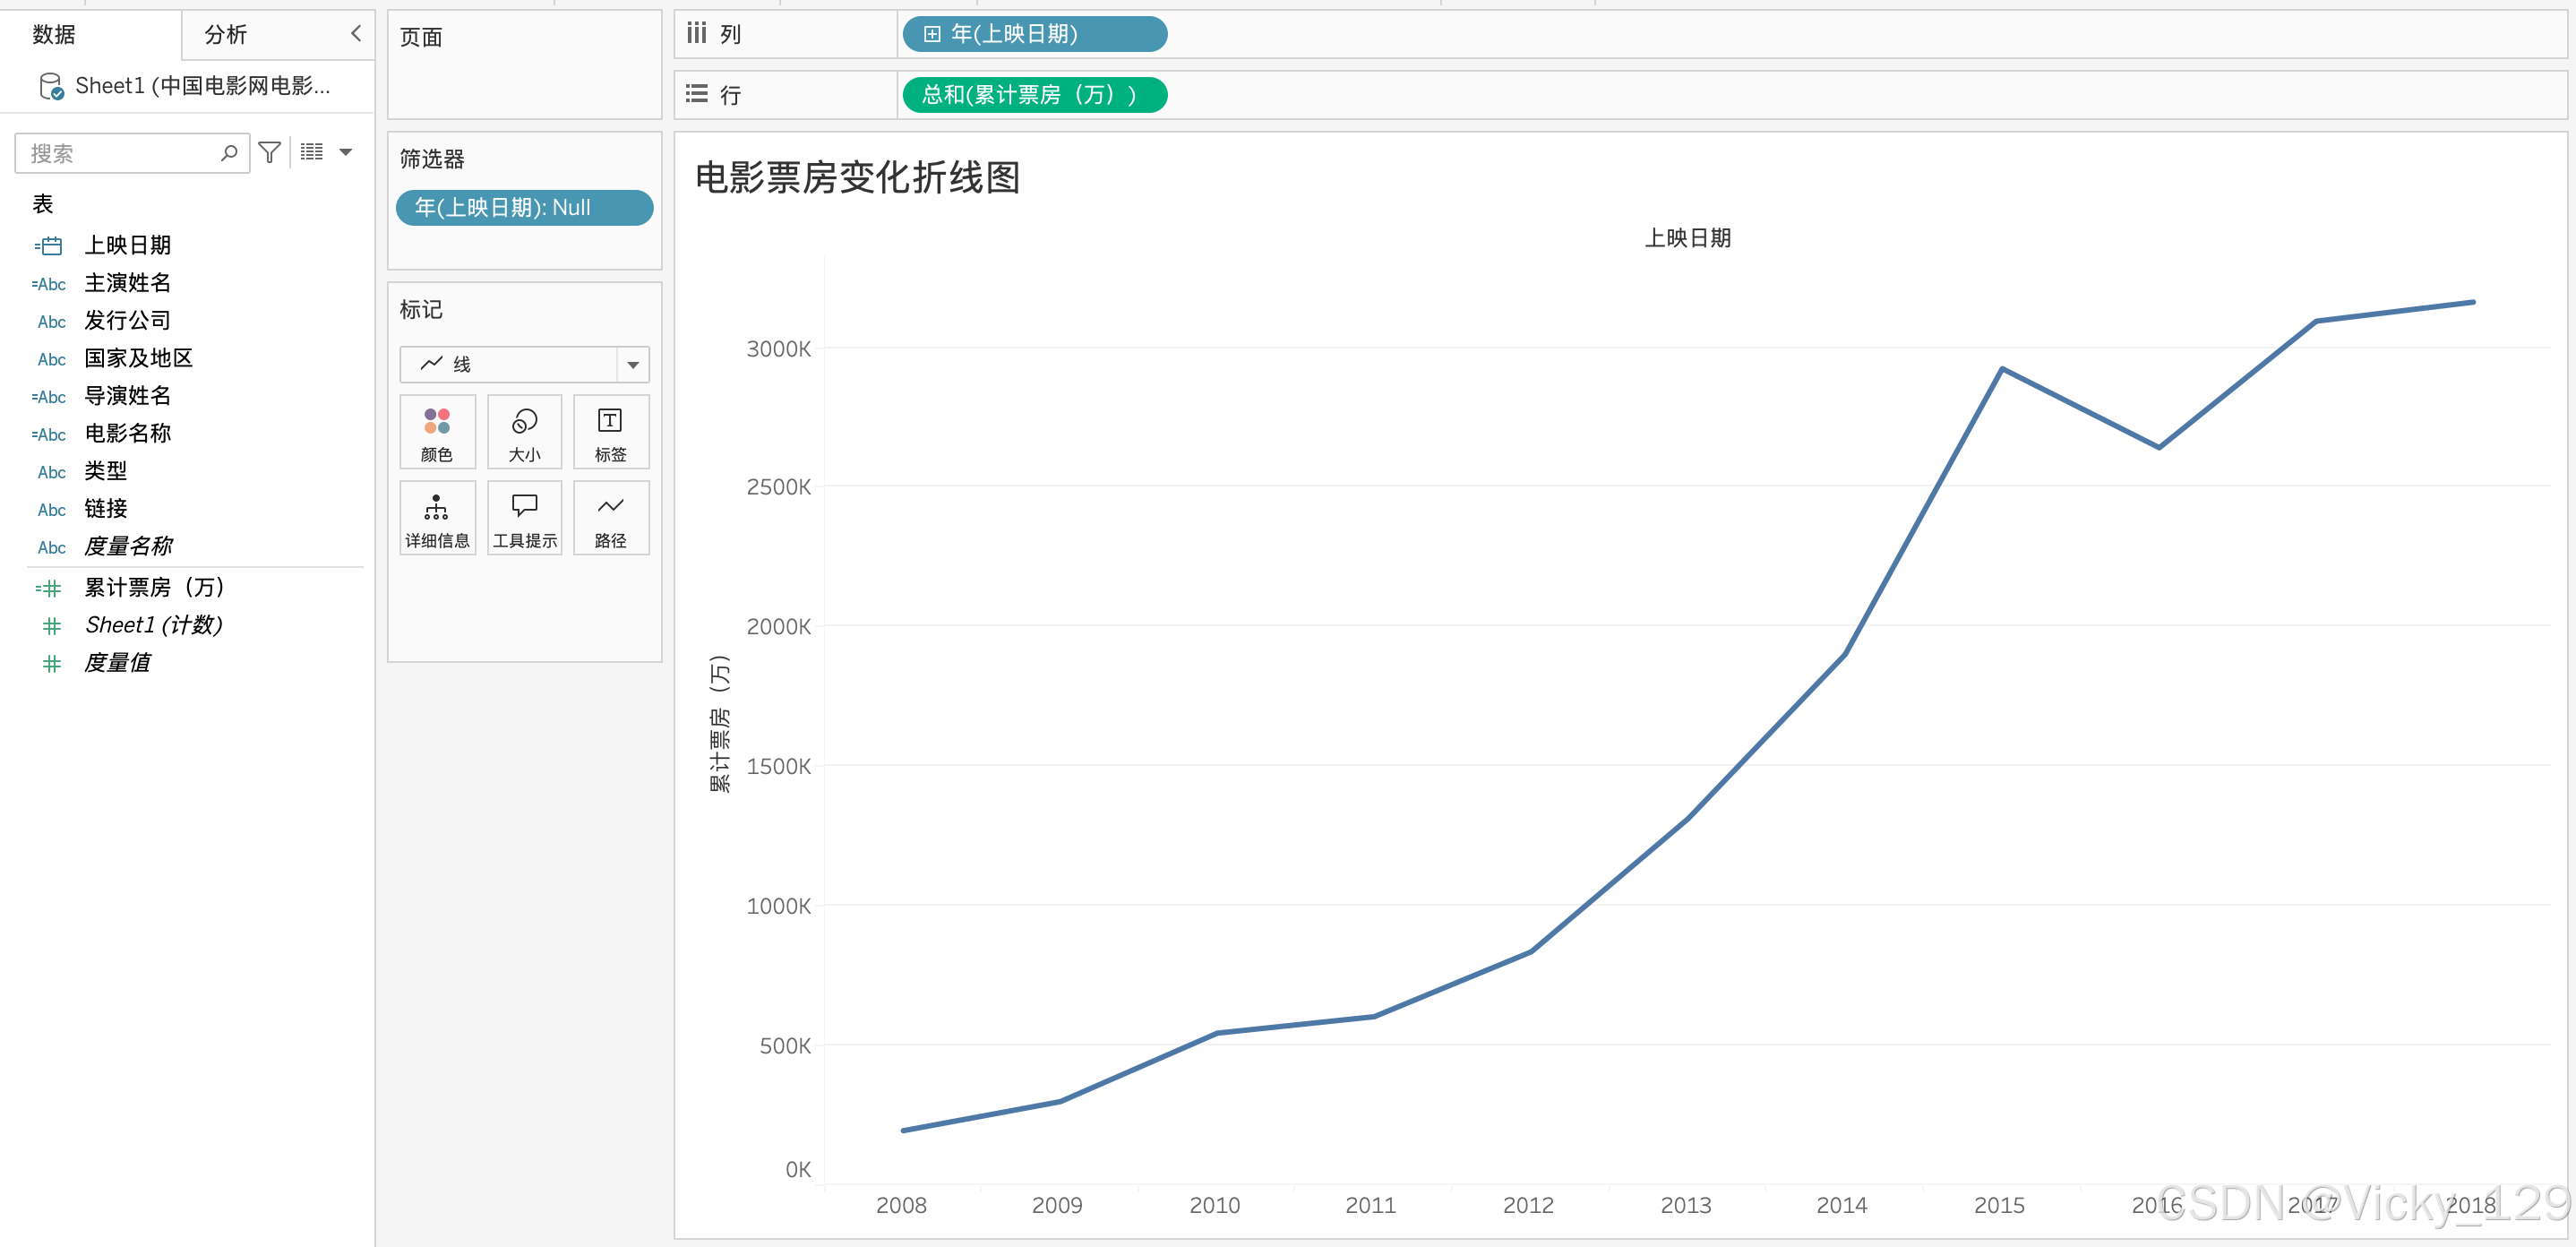This screenshot has height=1247, width=2576.
Task: Switch to the 数据 tab
Action: tap(54, 34)
